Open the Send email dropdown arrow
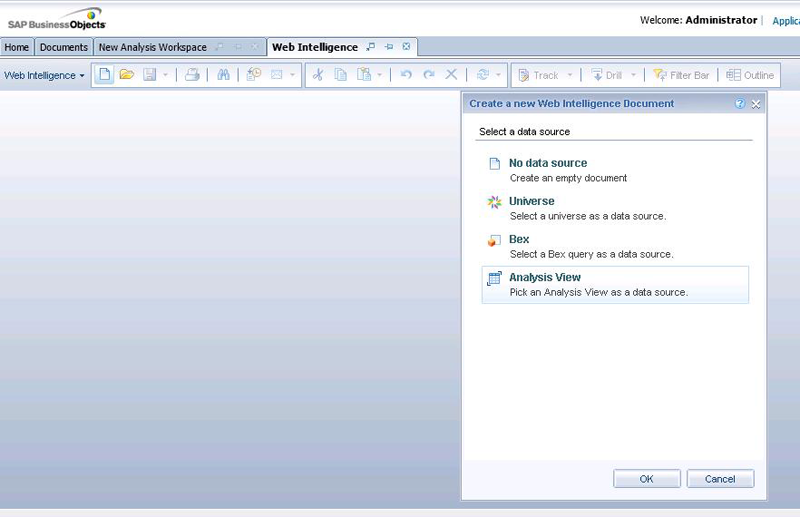 click(292, 75)
